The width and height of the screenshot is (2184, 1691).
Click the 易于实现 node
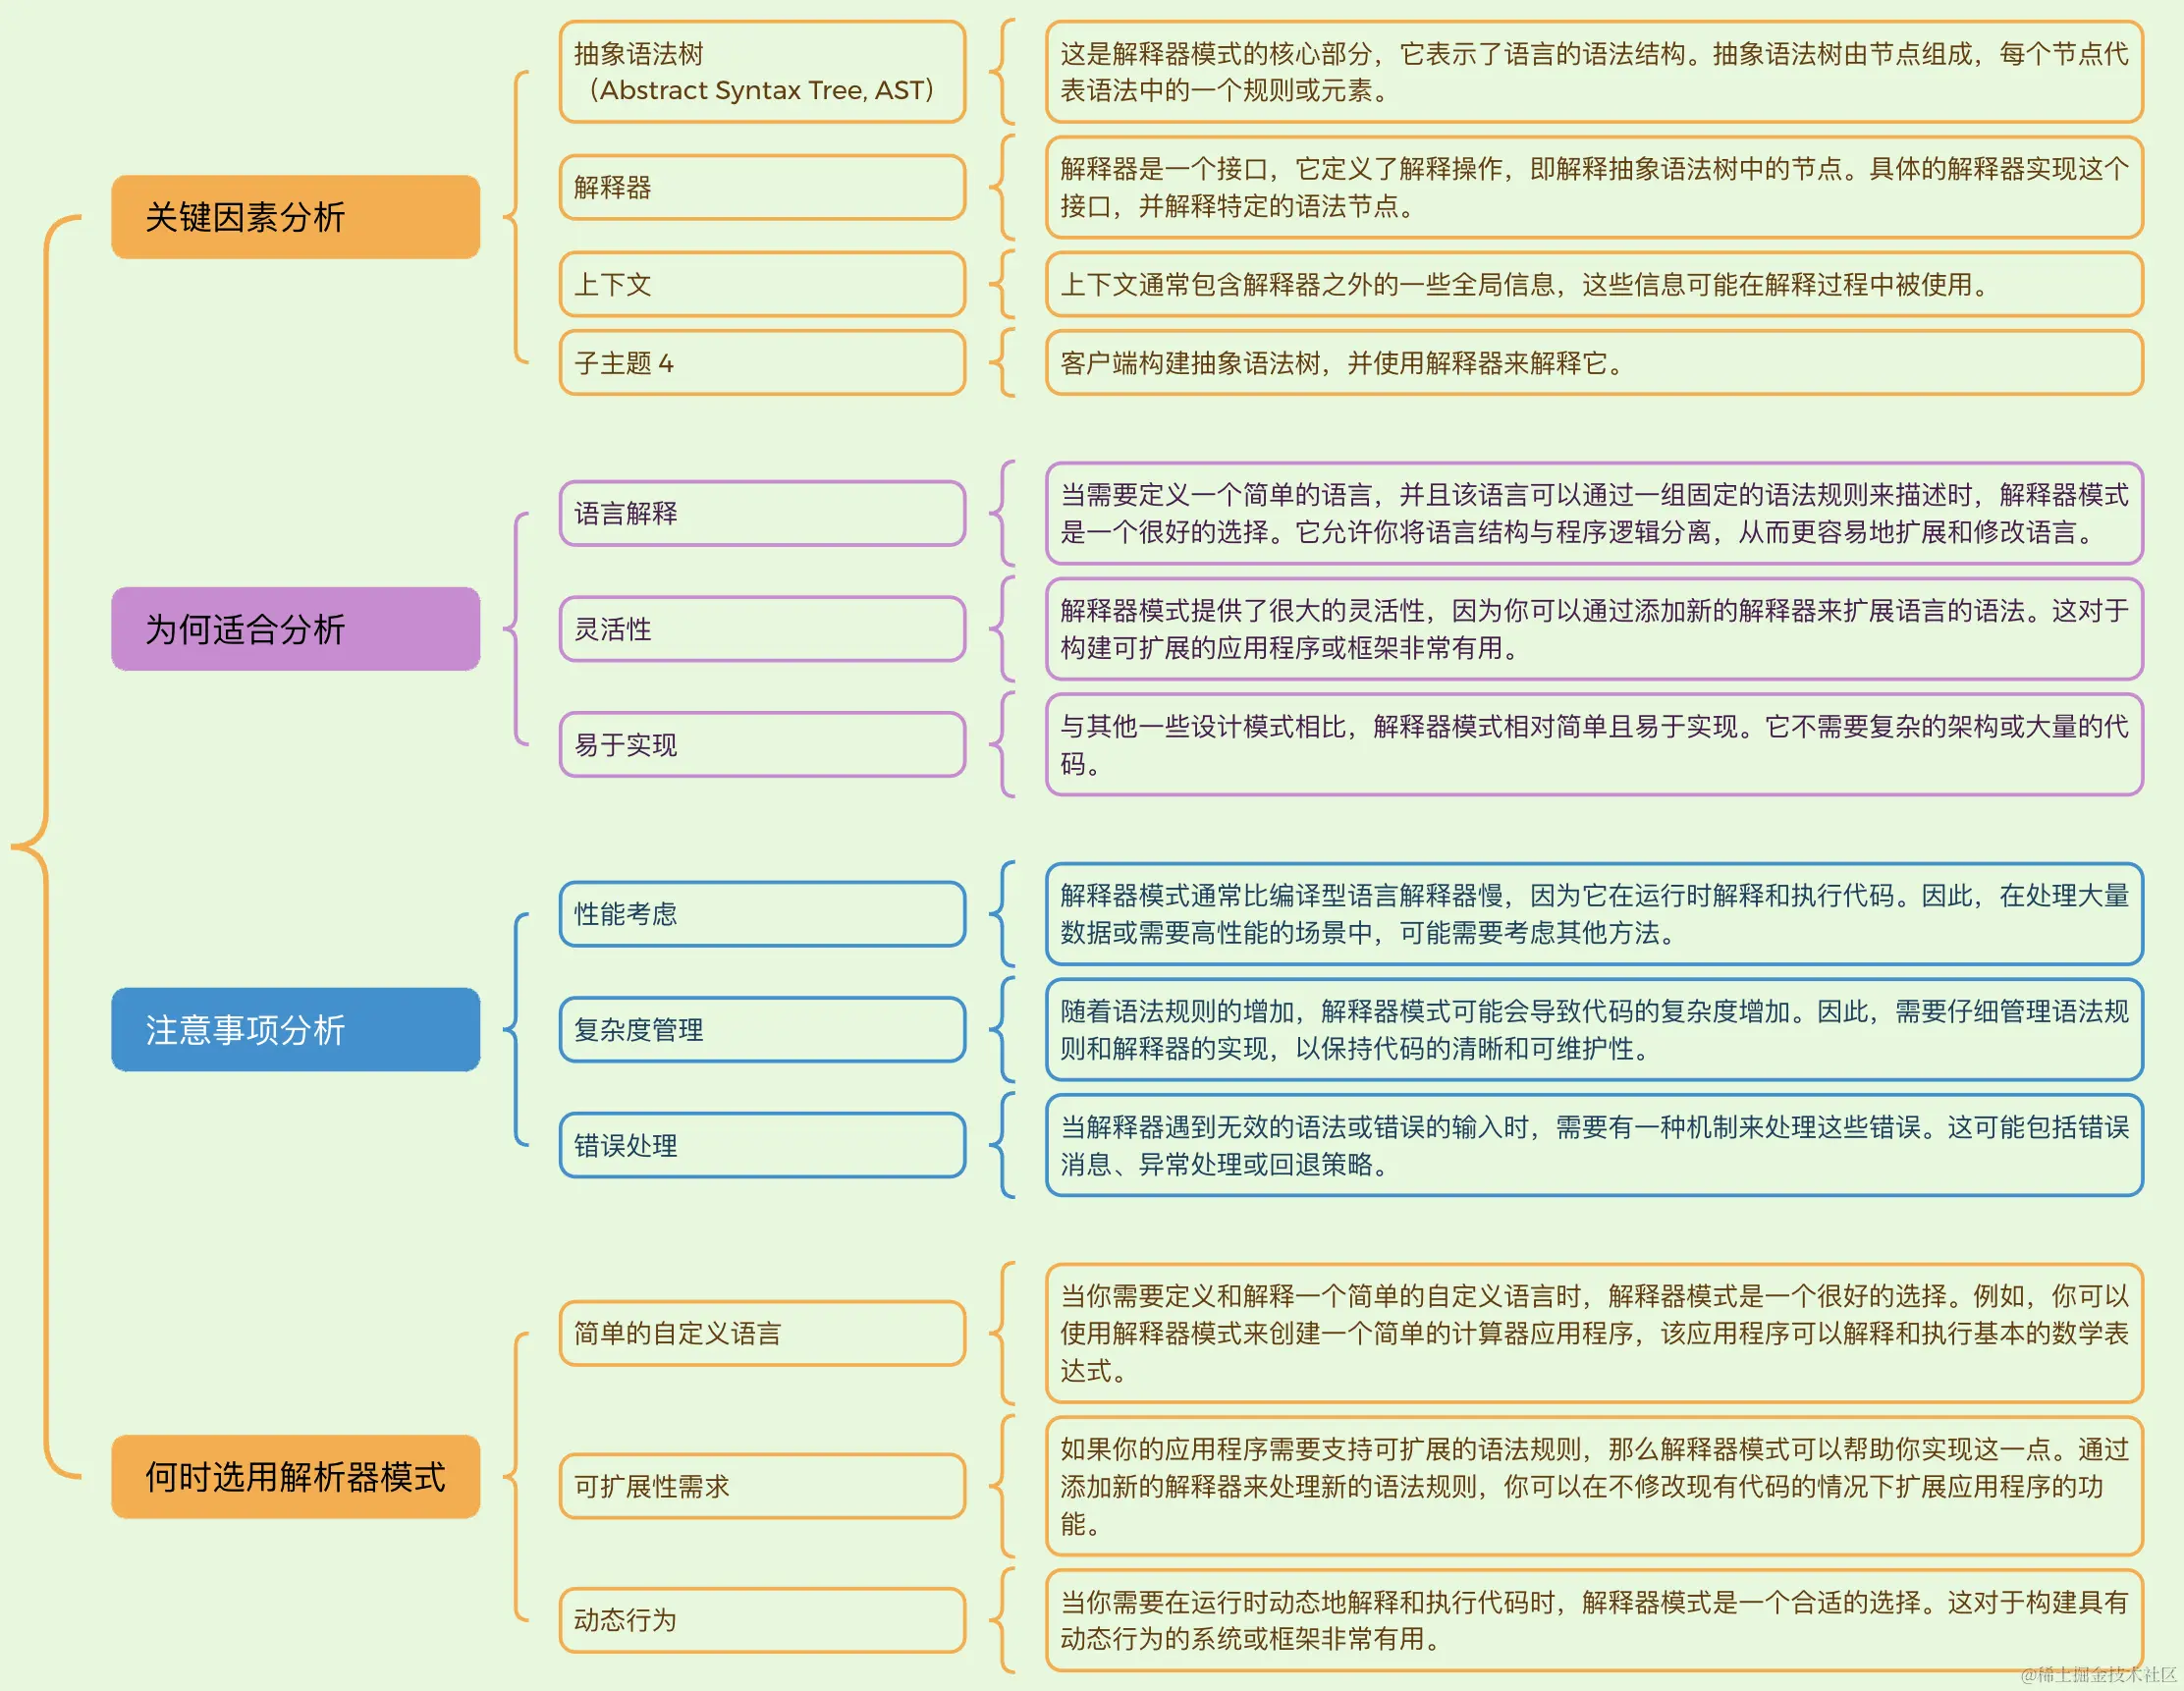[x=761, y=745]
